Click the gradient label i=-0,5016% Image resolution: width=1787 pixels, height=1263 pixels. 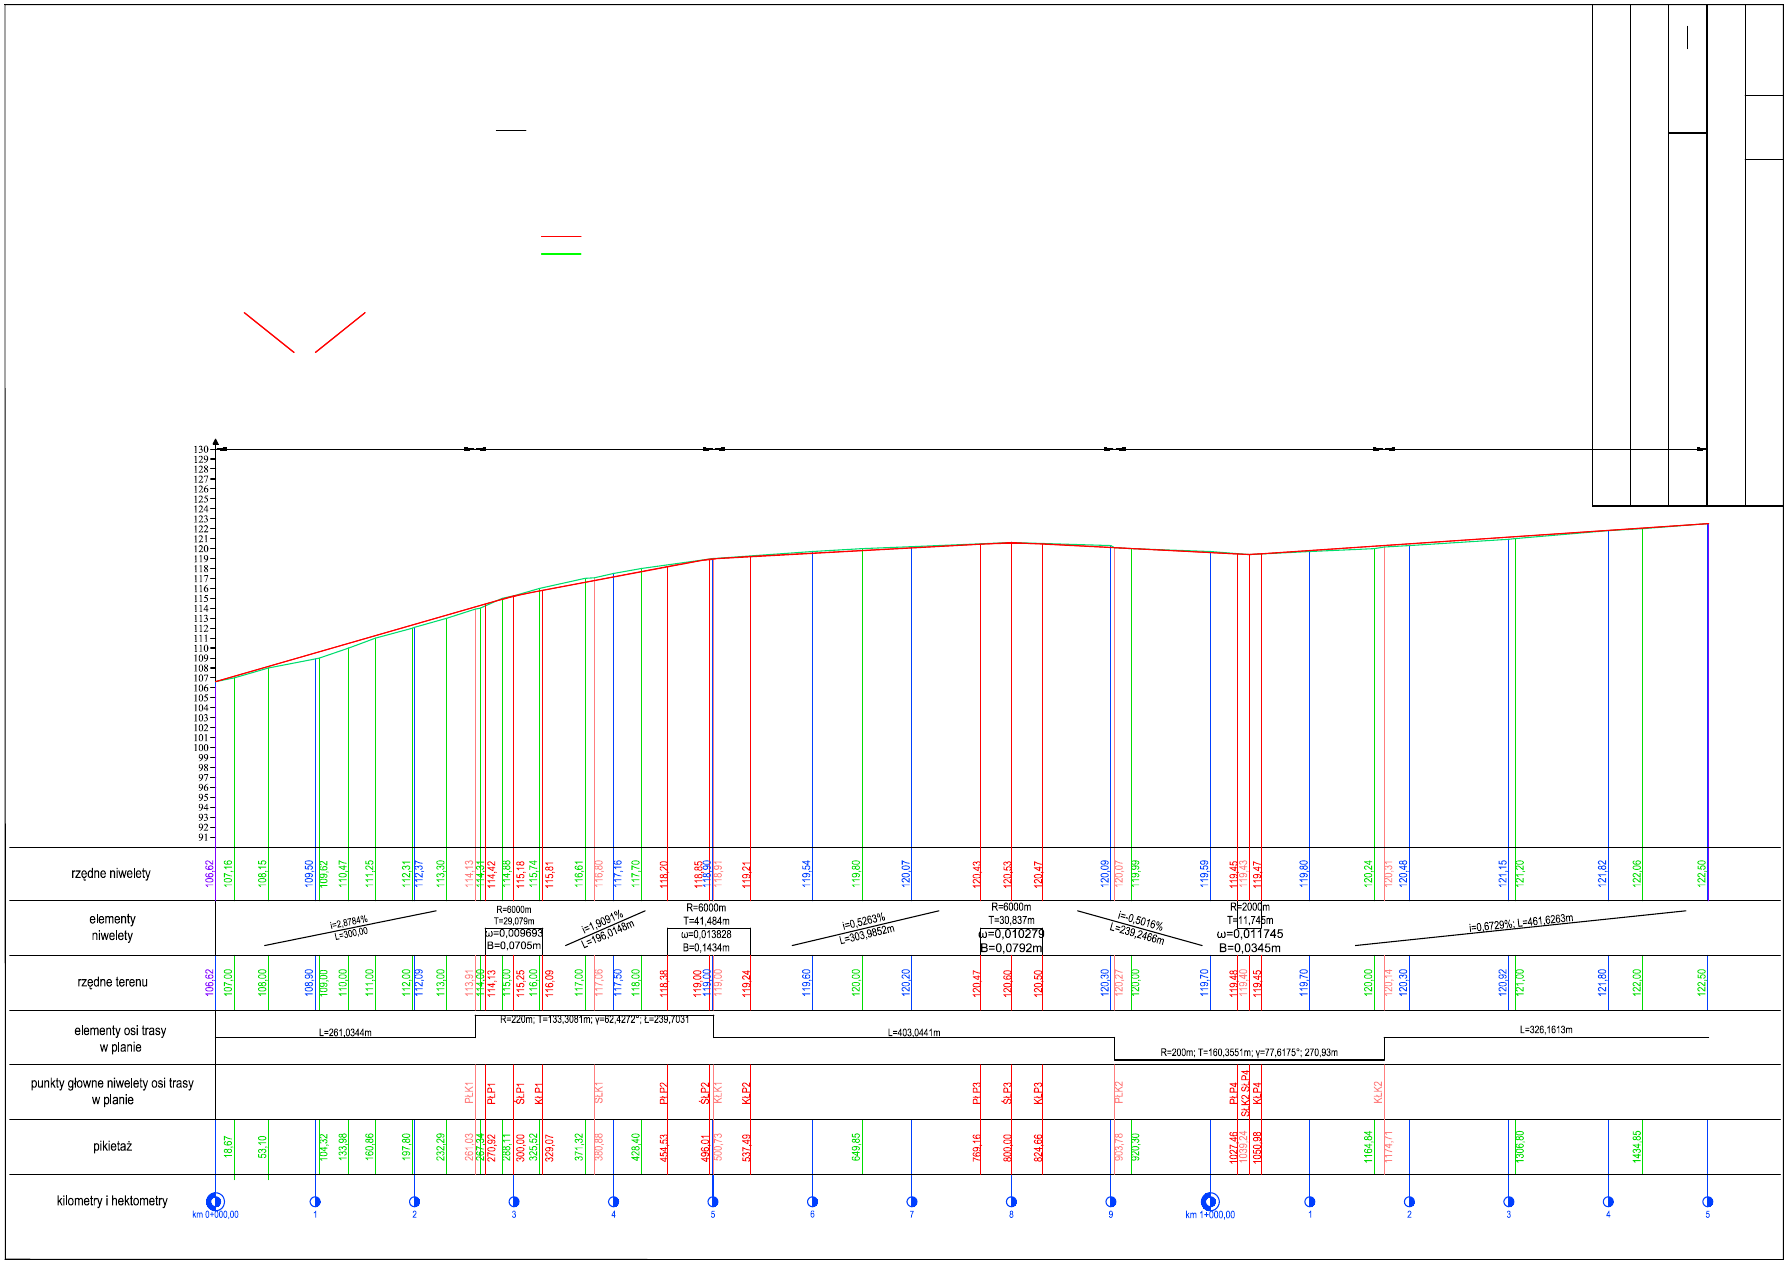(x=1140, y=920)
